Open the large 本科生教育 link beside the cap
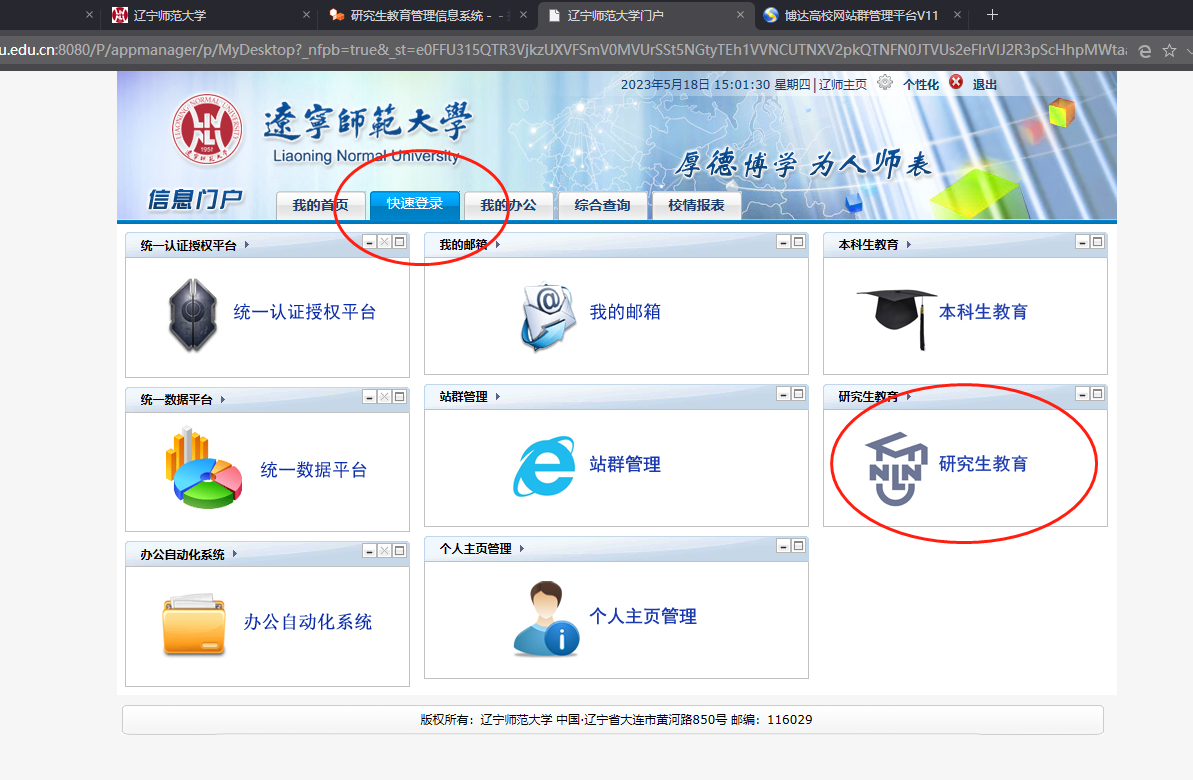The image size is (1193, 780). 983,312
